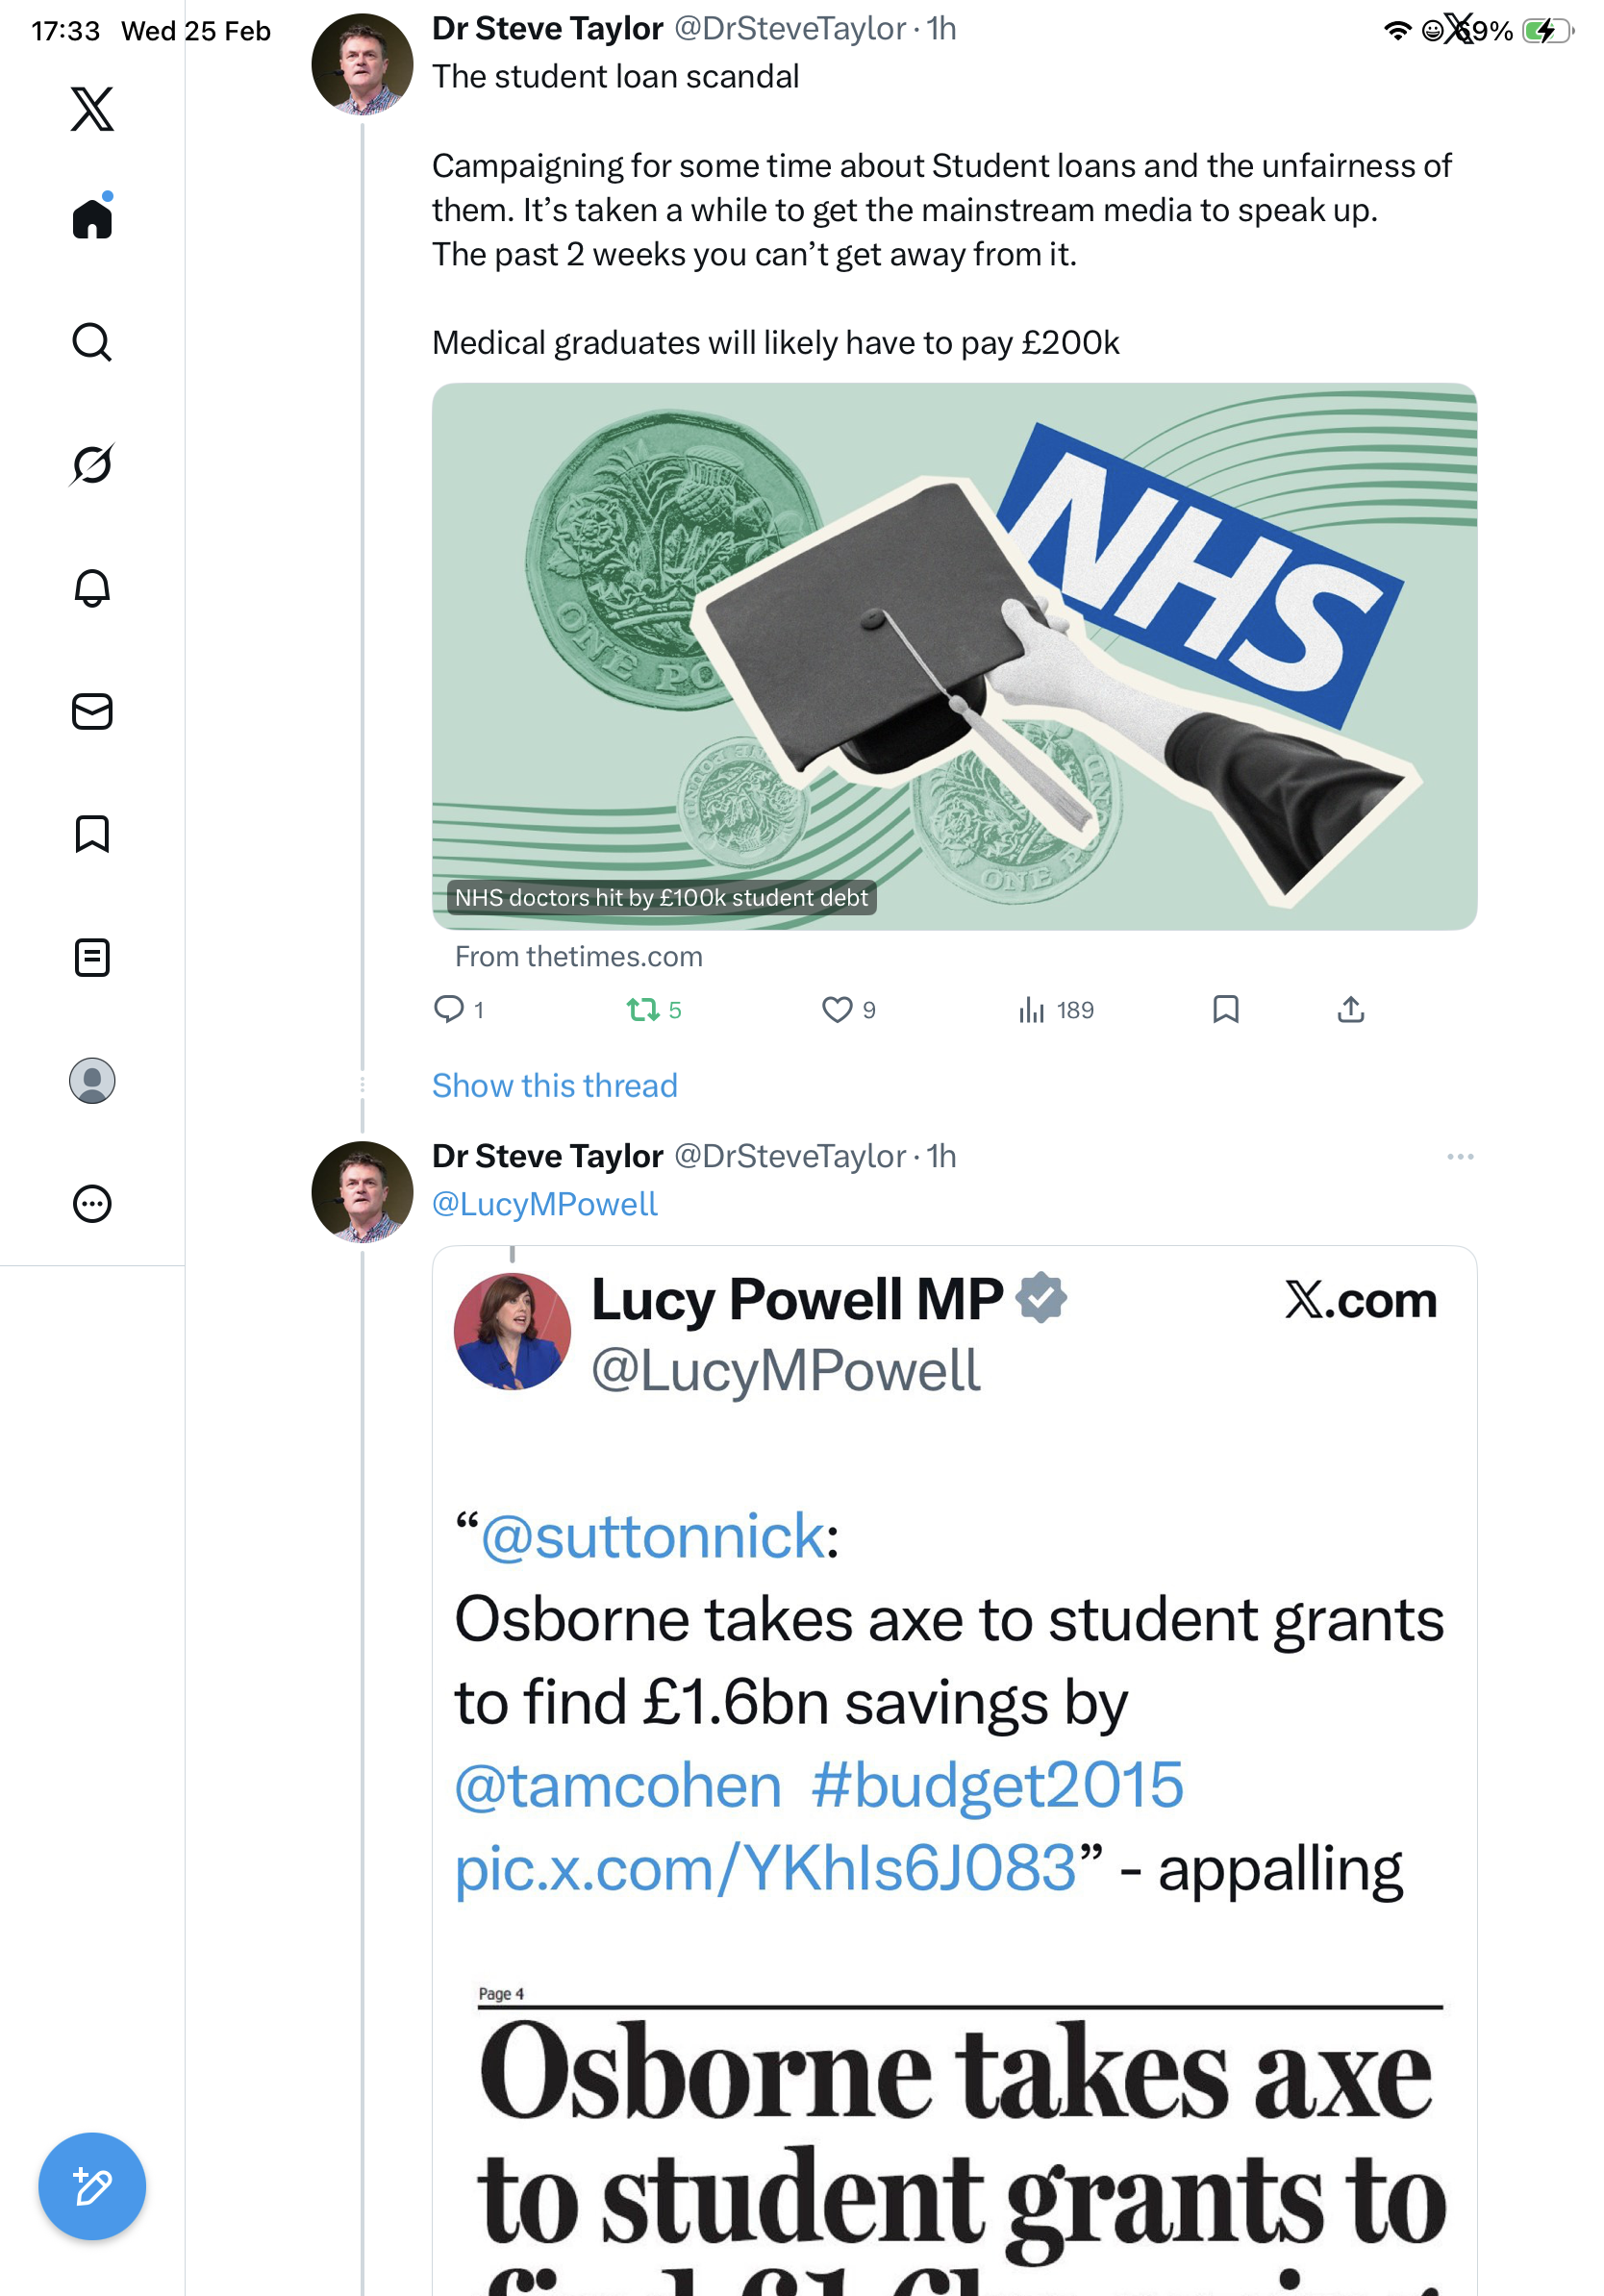The height and width of the screenshot is (2296, 1604).
Task: Open Lists icon in sidebar
Action: coord(92,958)
